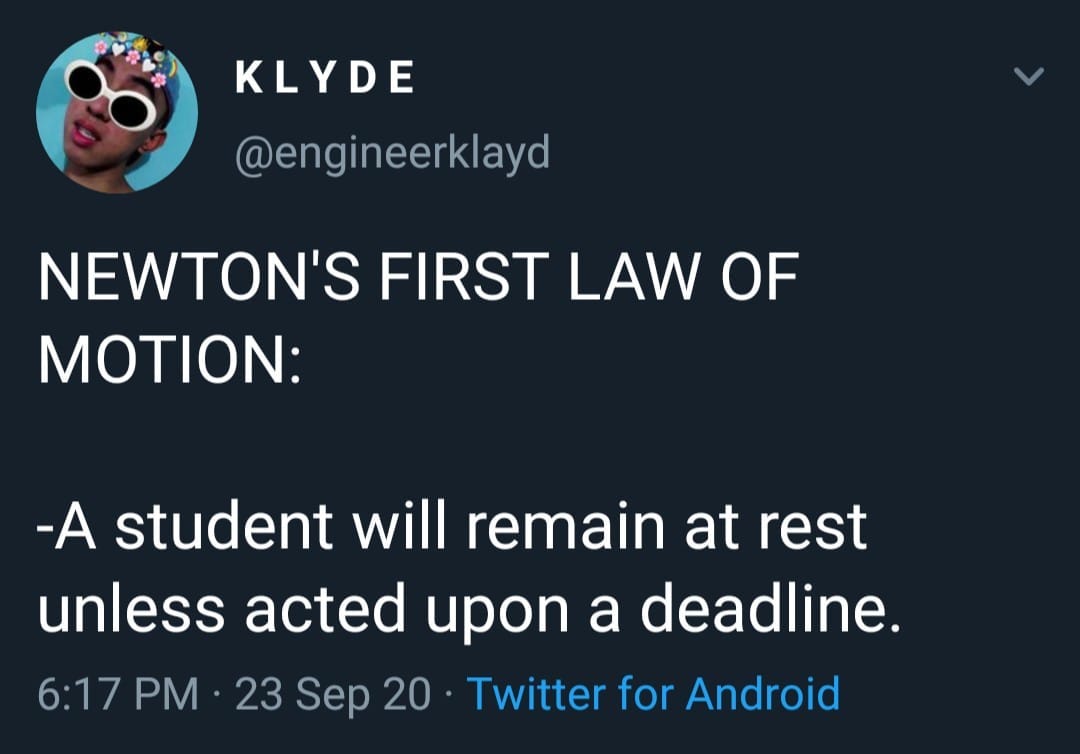Click the word will in the tweet
1080x754 pixels.
pyautogui.click(x=399, y=527)
